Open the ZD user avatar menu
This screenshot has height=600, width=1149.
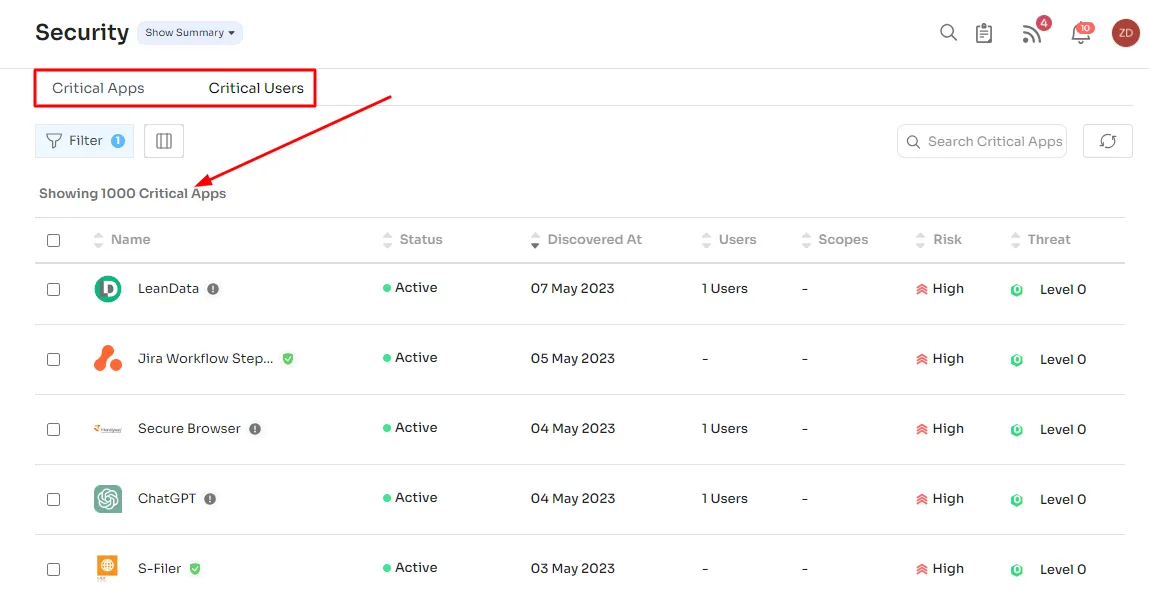tap(1126, 33)
